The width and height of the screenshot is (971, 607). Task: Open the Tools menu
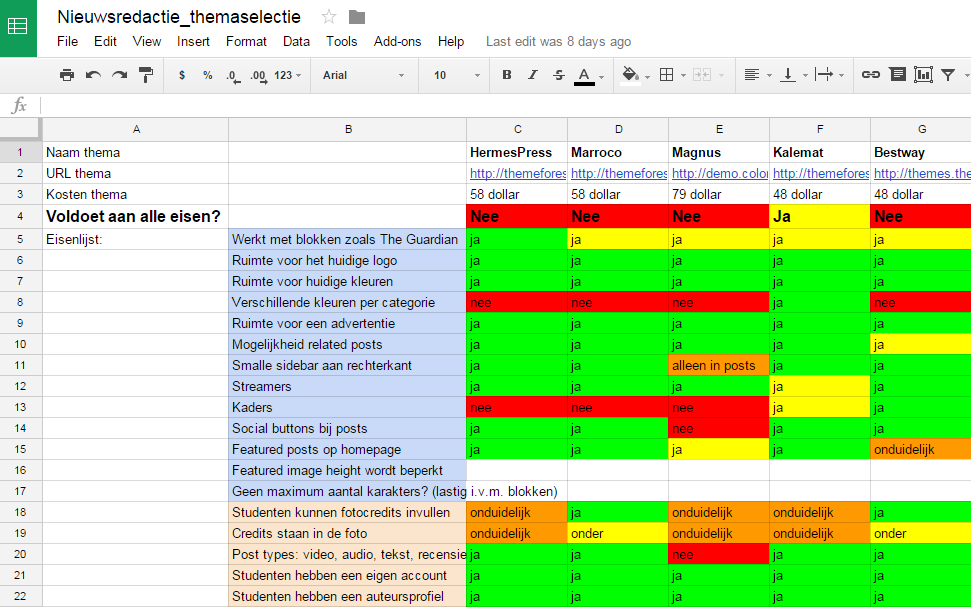coord(342,41)
